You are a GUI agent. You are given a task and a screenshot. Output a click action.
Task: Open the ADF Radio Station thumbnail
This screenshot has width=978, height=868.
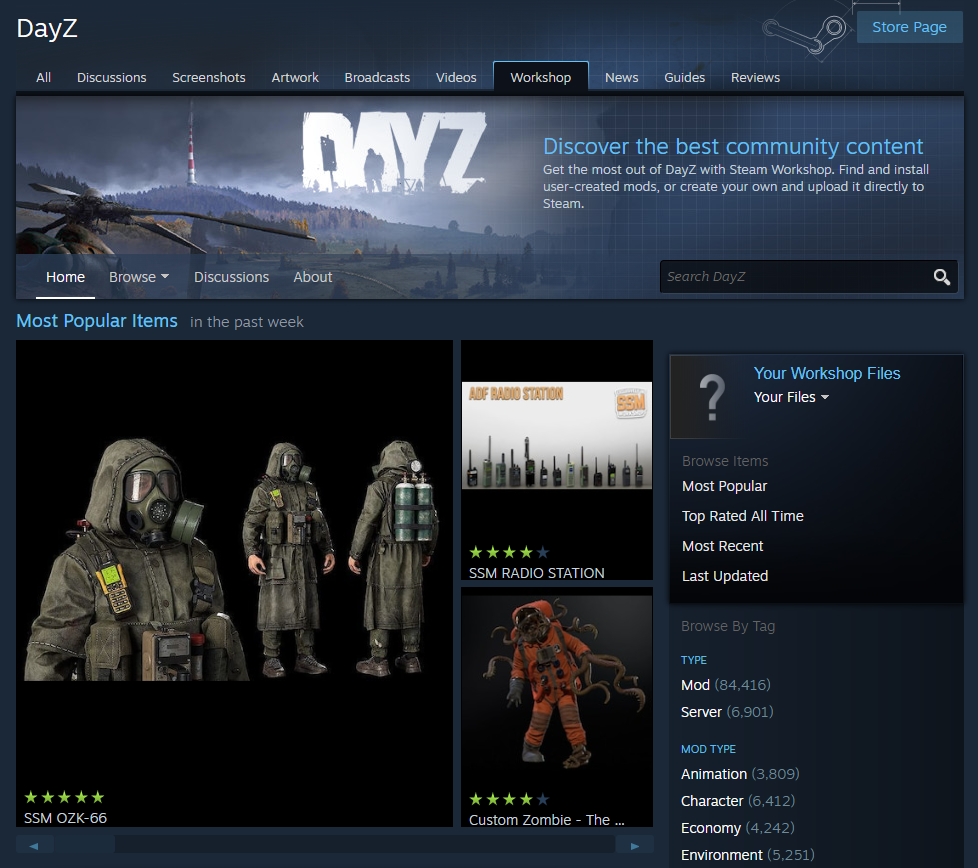[556, 435]
